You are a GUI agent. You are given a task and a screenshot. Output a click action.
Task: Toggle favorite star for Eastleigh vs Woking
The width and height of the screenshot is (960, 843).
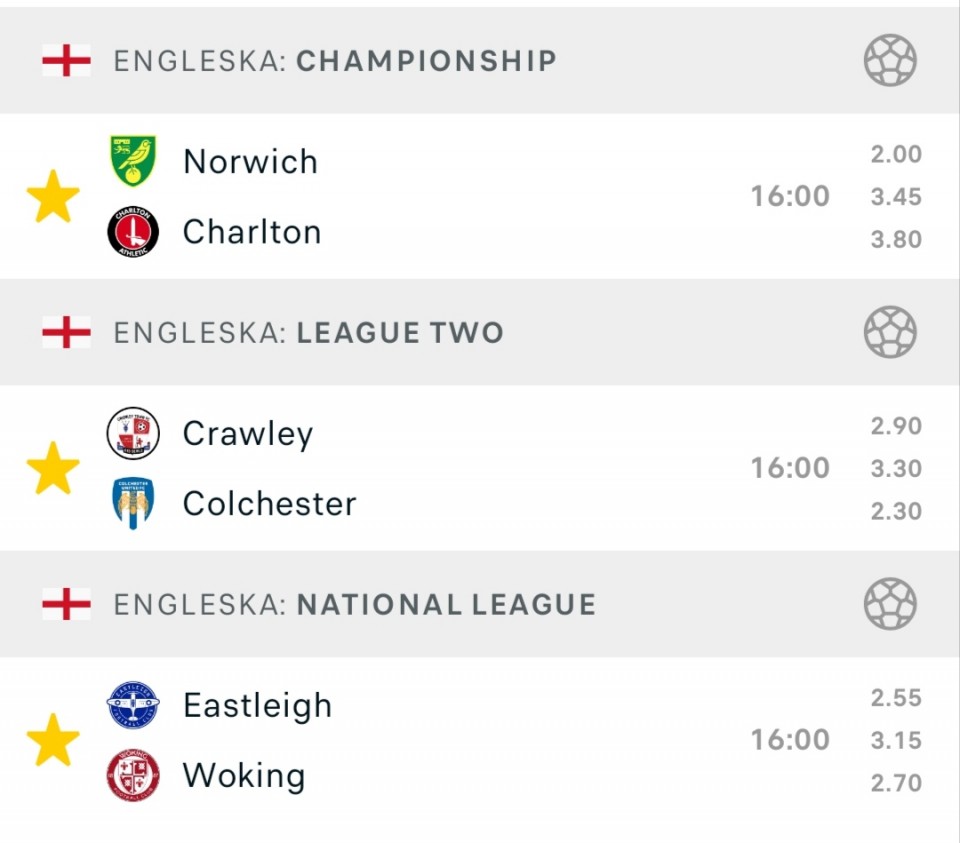pos(53,740)
